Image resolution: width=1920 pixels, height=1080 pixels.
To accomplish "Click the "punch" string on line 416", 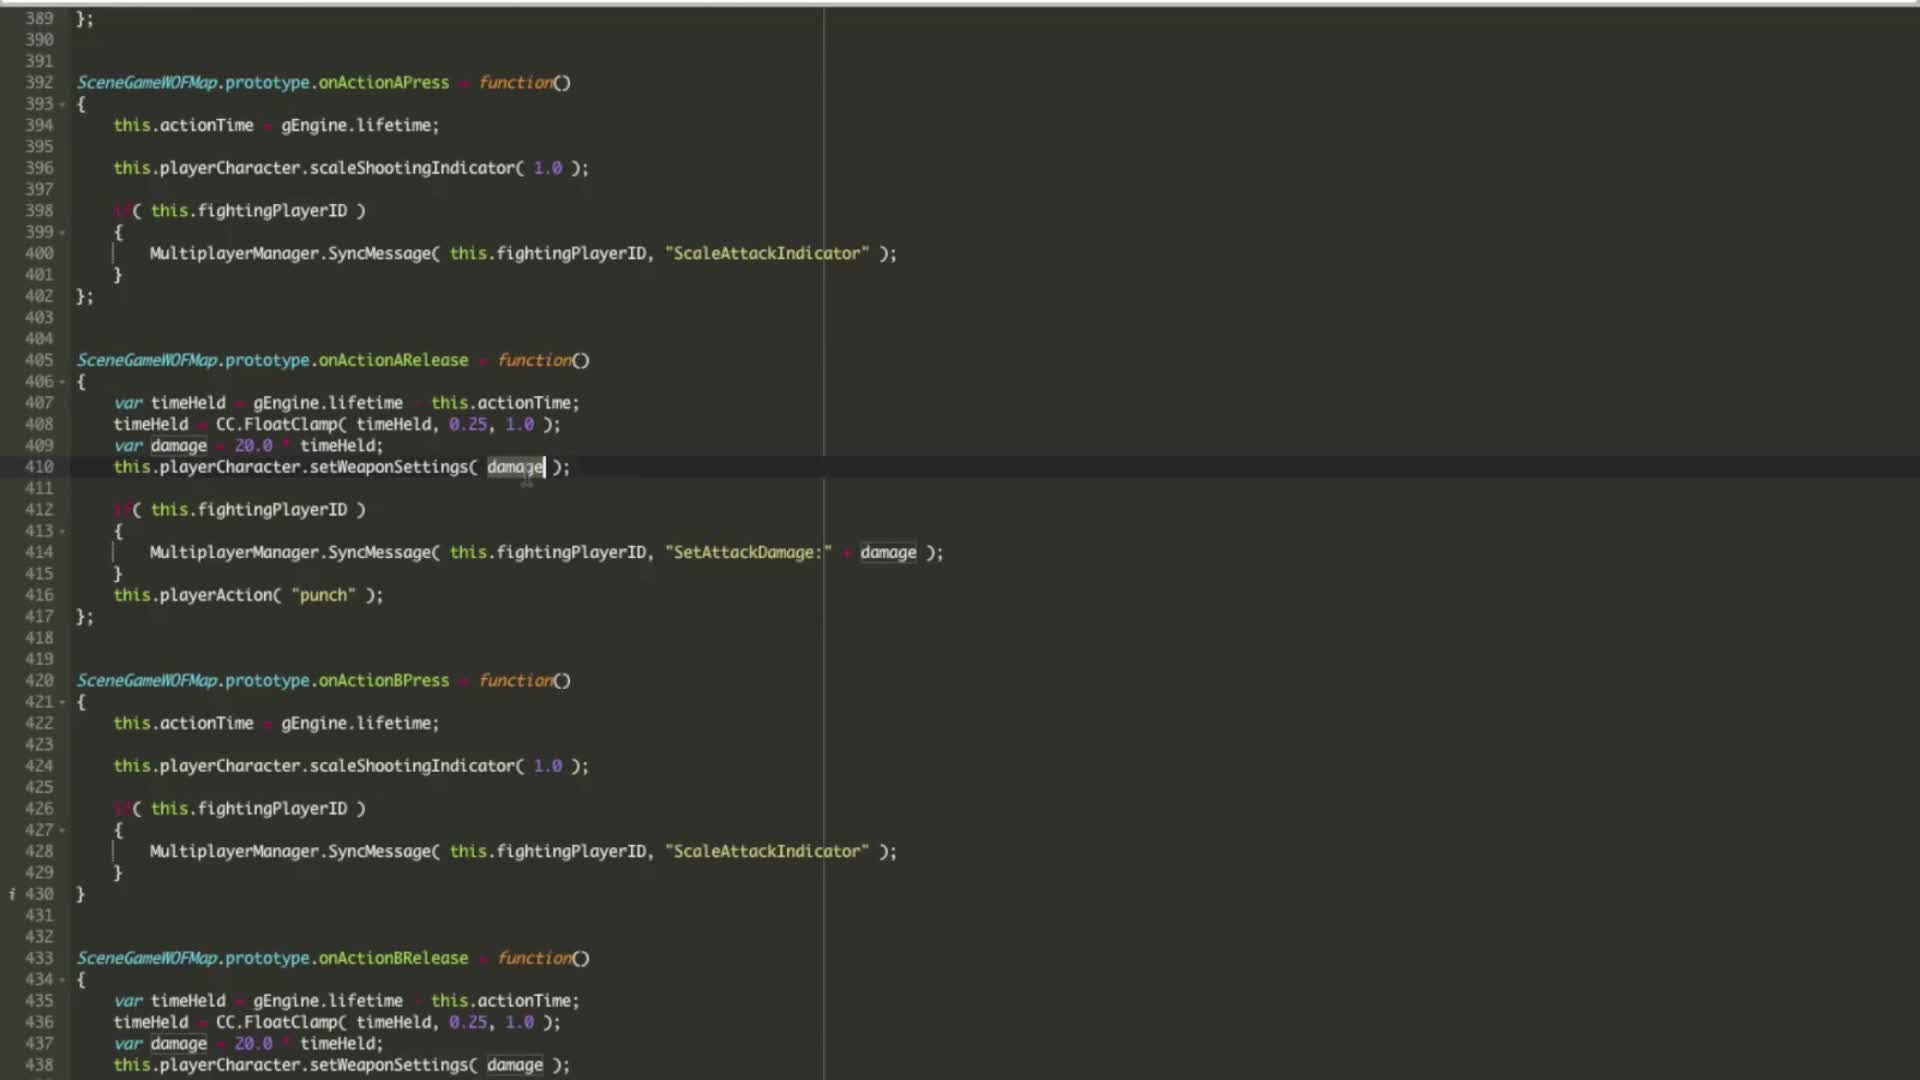I will 323,595.
